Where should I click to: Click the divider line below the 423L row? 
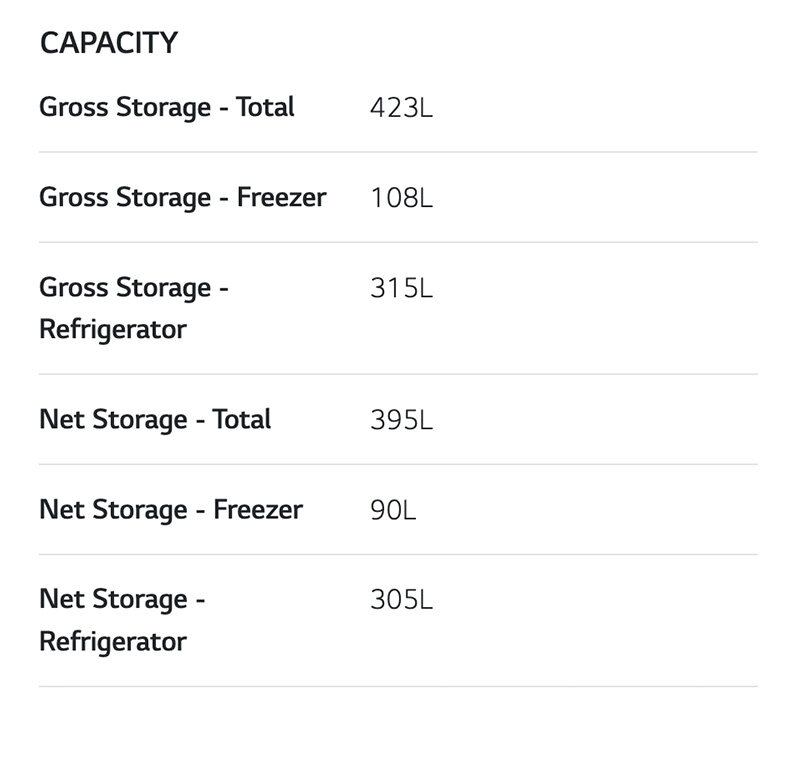click(398, 152)
